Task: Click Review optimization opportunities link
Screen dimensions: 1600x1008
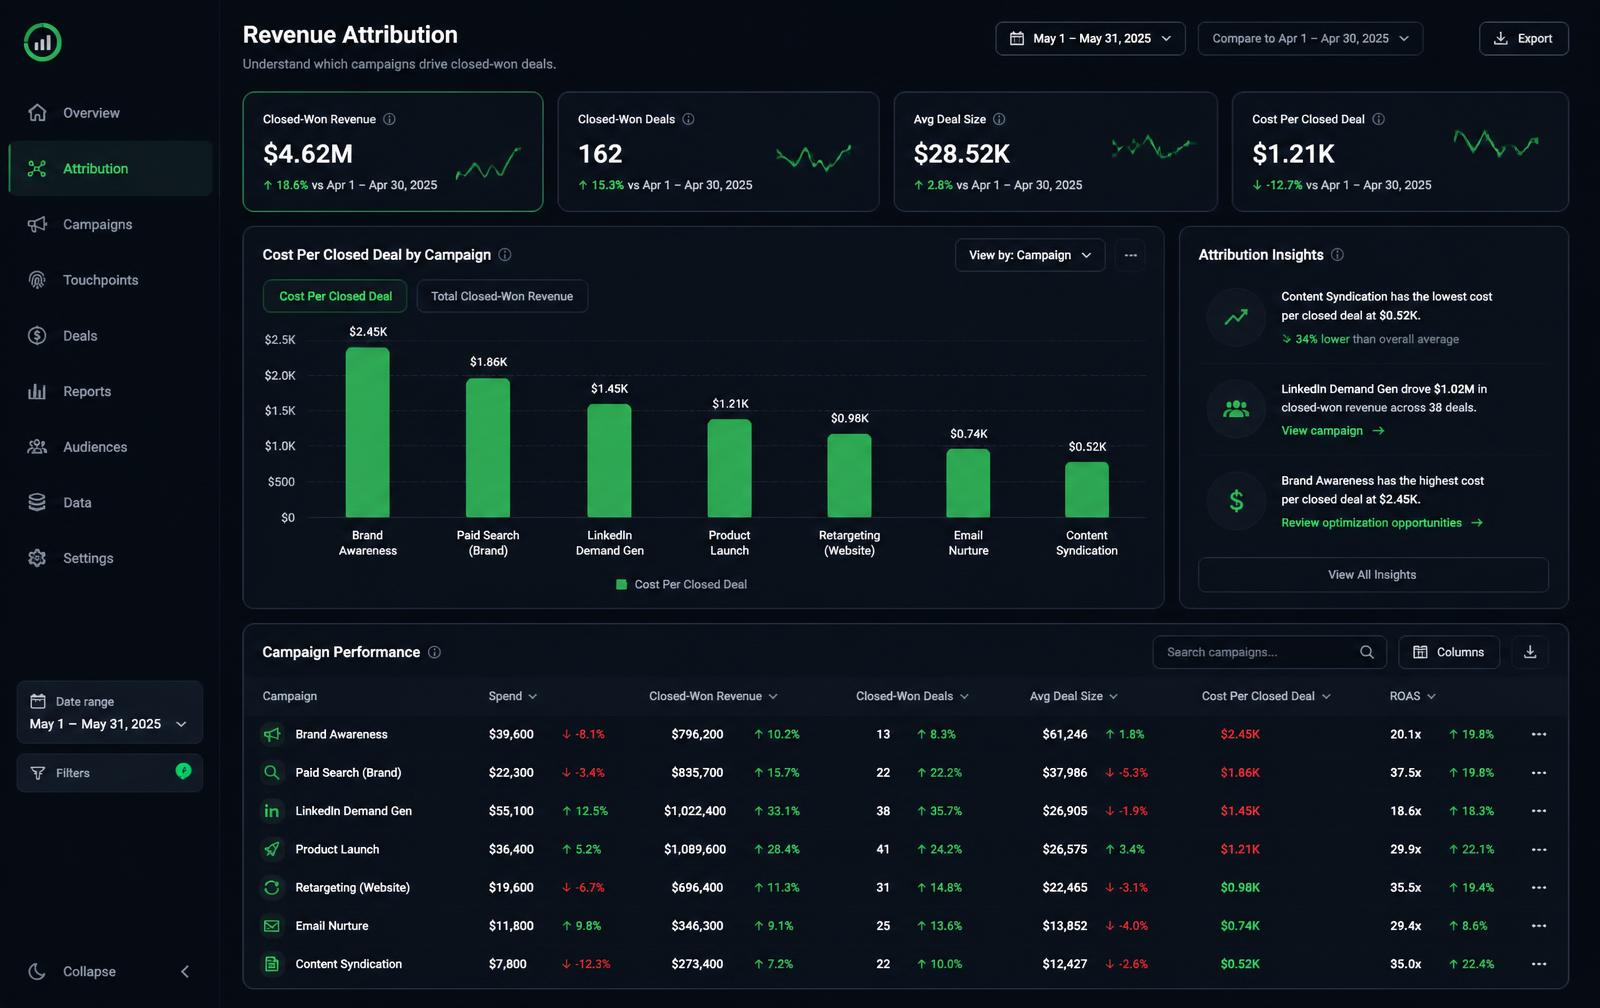Action: (1382, 523)
